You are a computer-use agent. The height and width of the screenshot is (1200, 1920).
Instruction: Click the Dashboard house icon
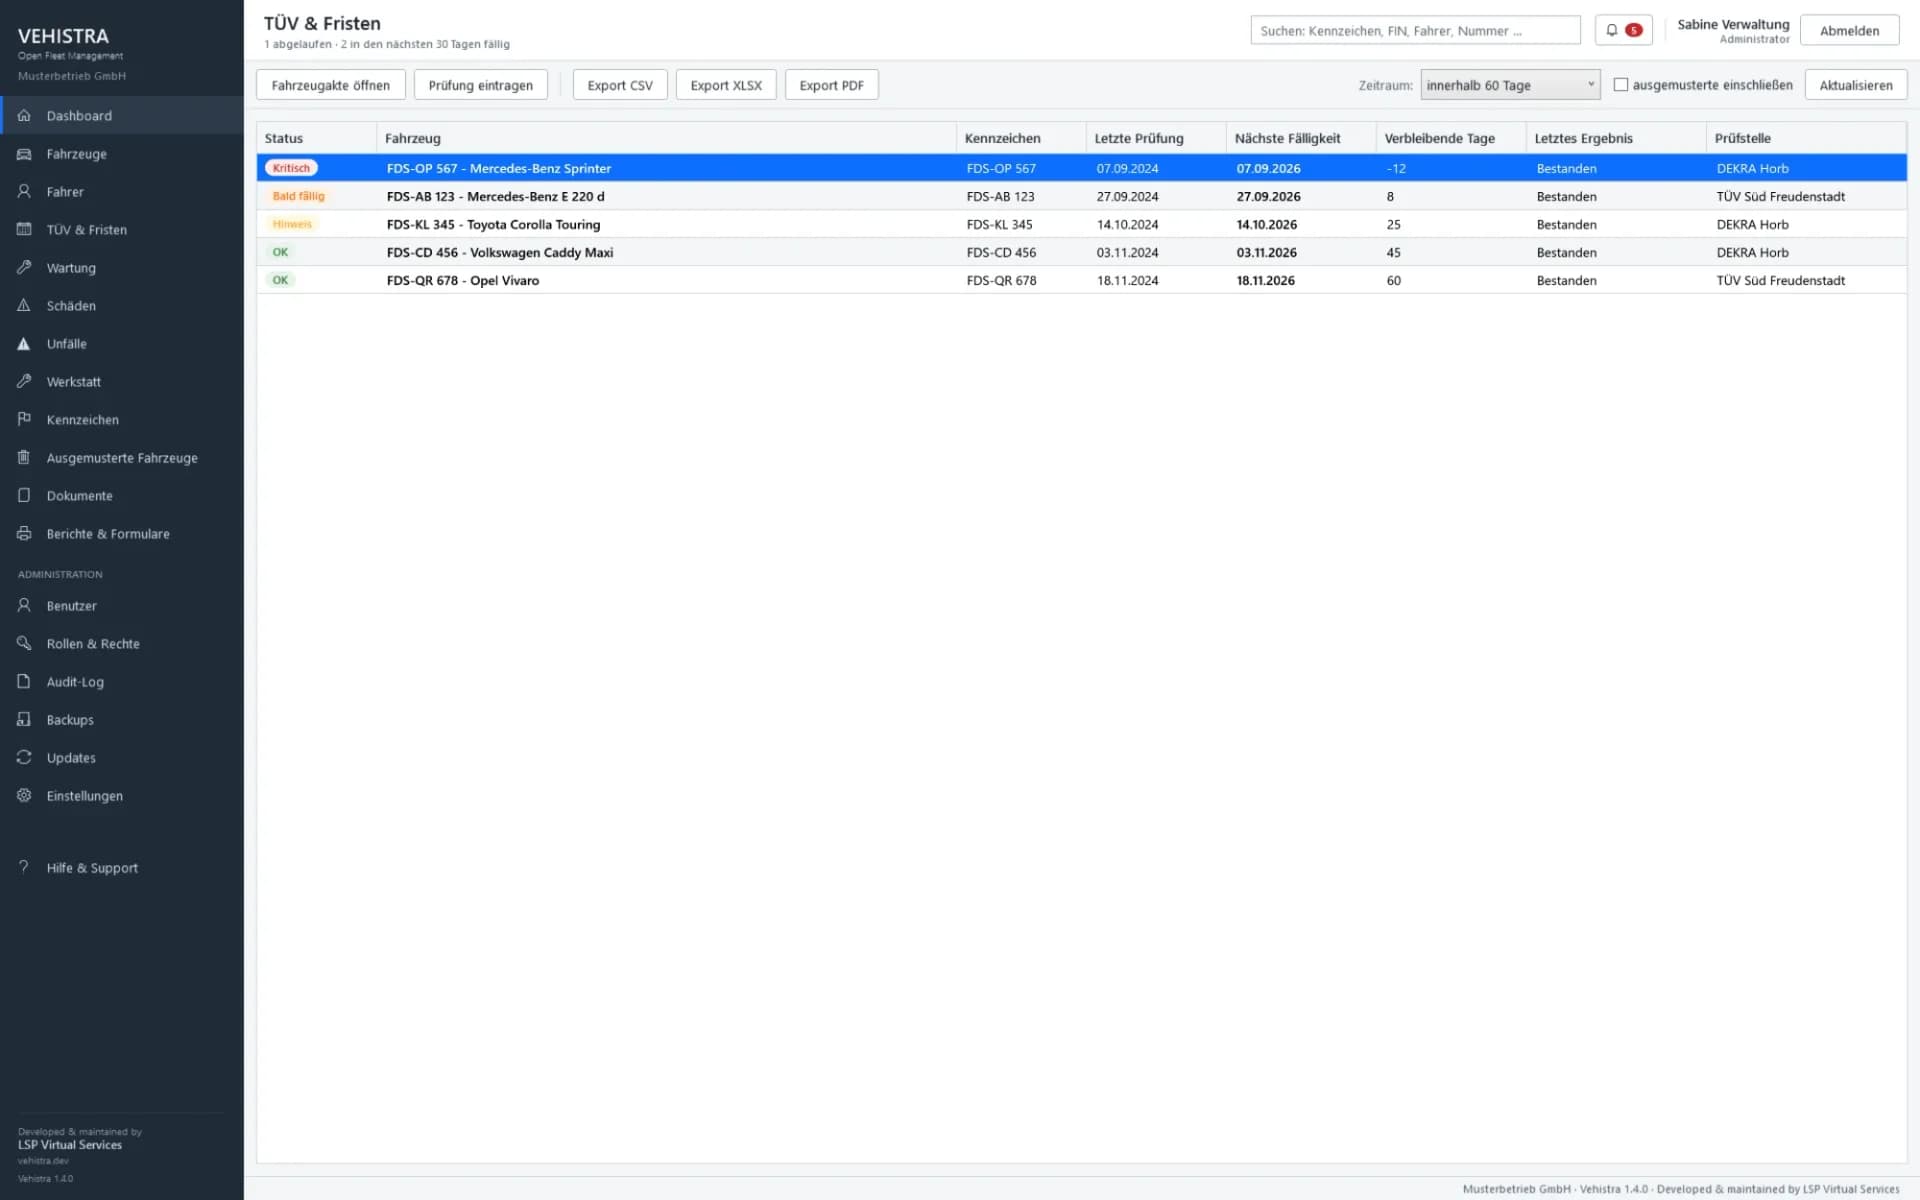point(24,116)
